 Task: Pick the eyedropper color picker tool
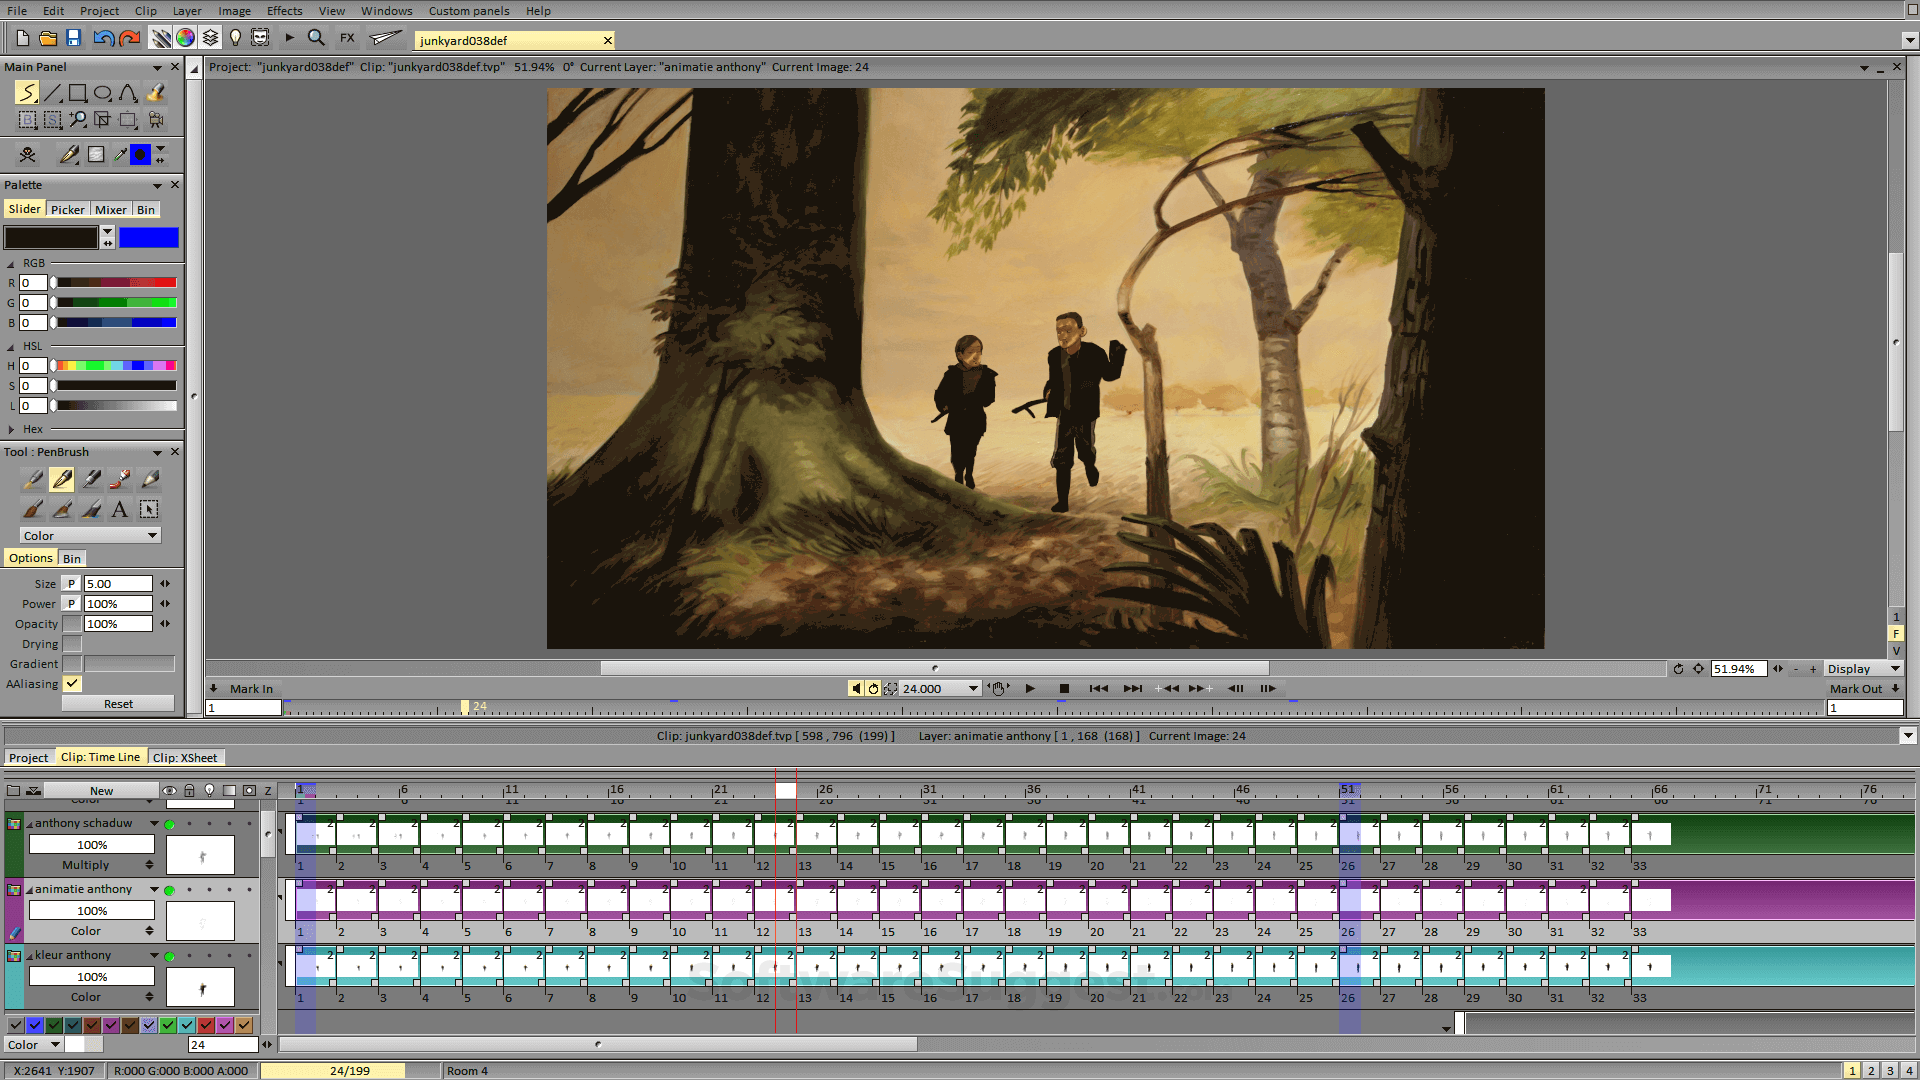coord(120,154)
